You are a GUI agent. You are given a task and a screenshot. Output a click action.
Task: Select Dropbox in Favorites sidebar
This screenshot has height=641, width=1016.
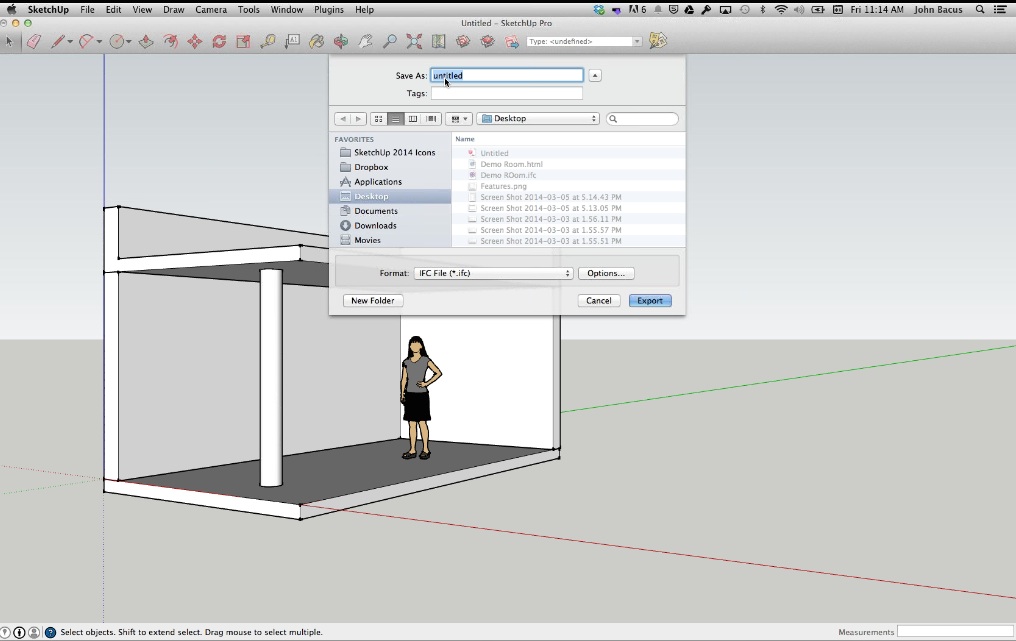371,167
